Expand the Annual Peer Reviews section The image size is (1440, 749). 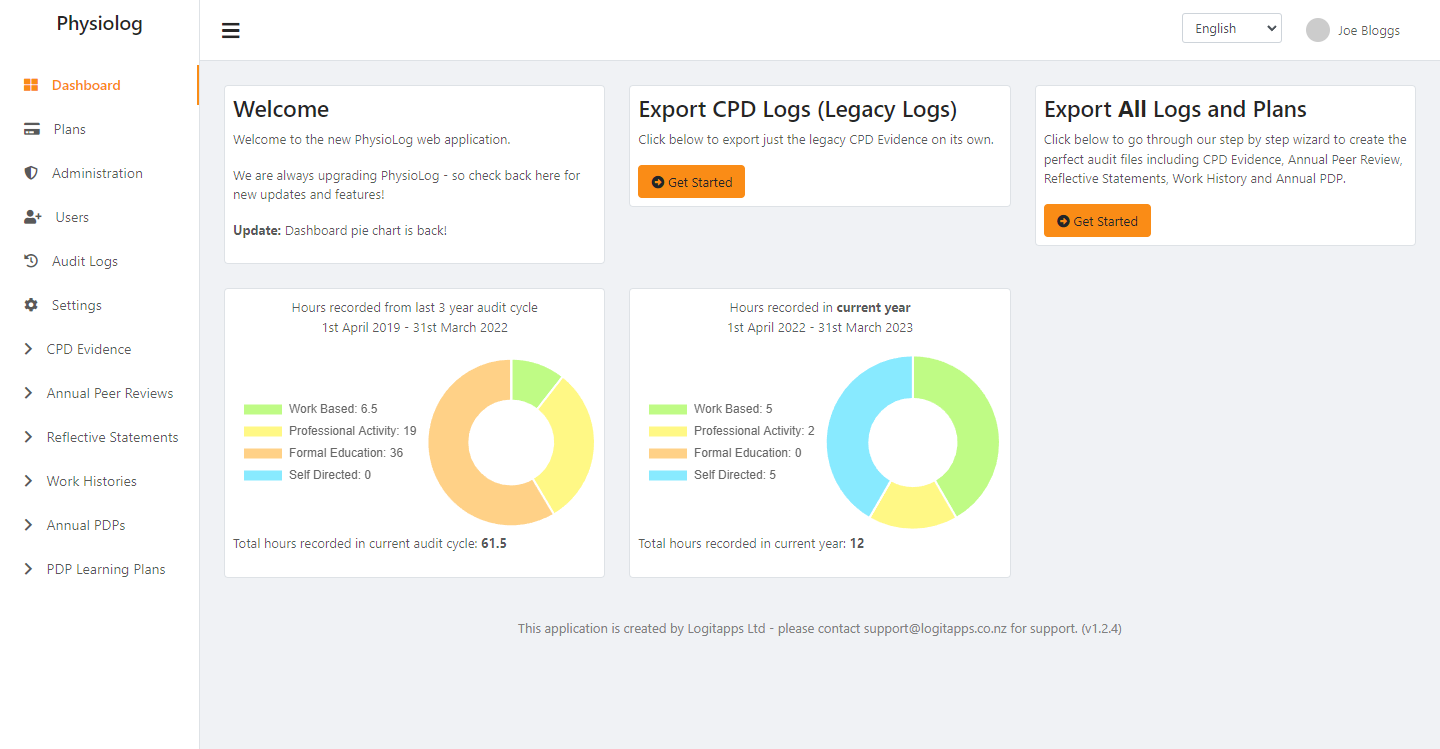(109, 393)
